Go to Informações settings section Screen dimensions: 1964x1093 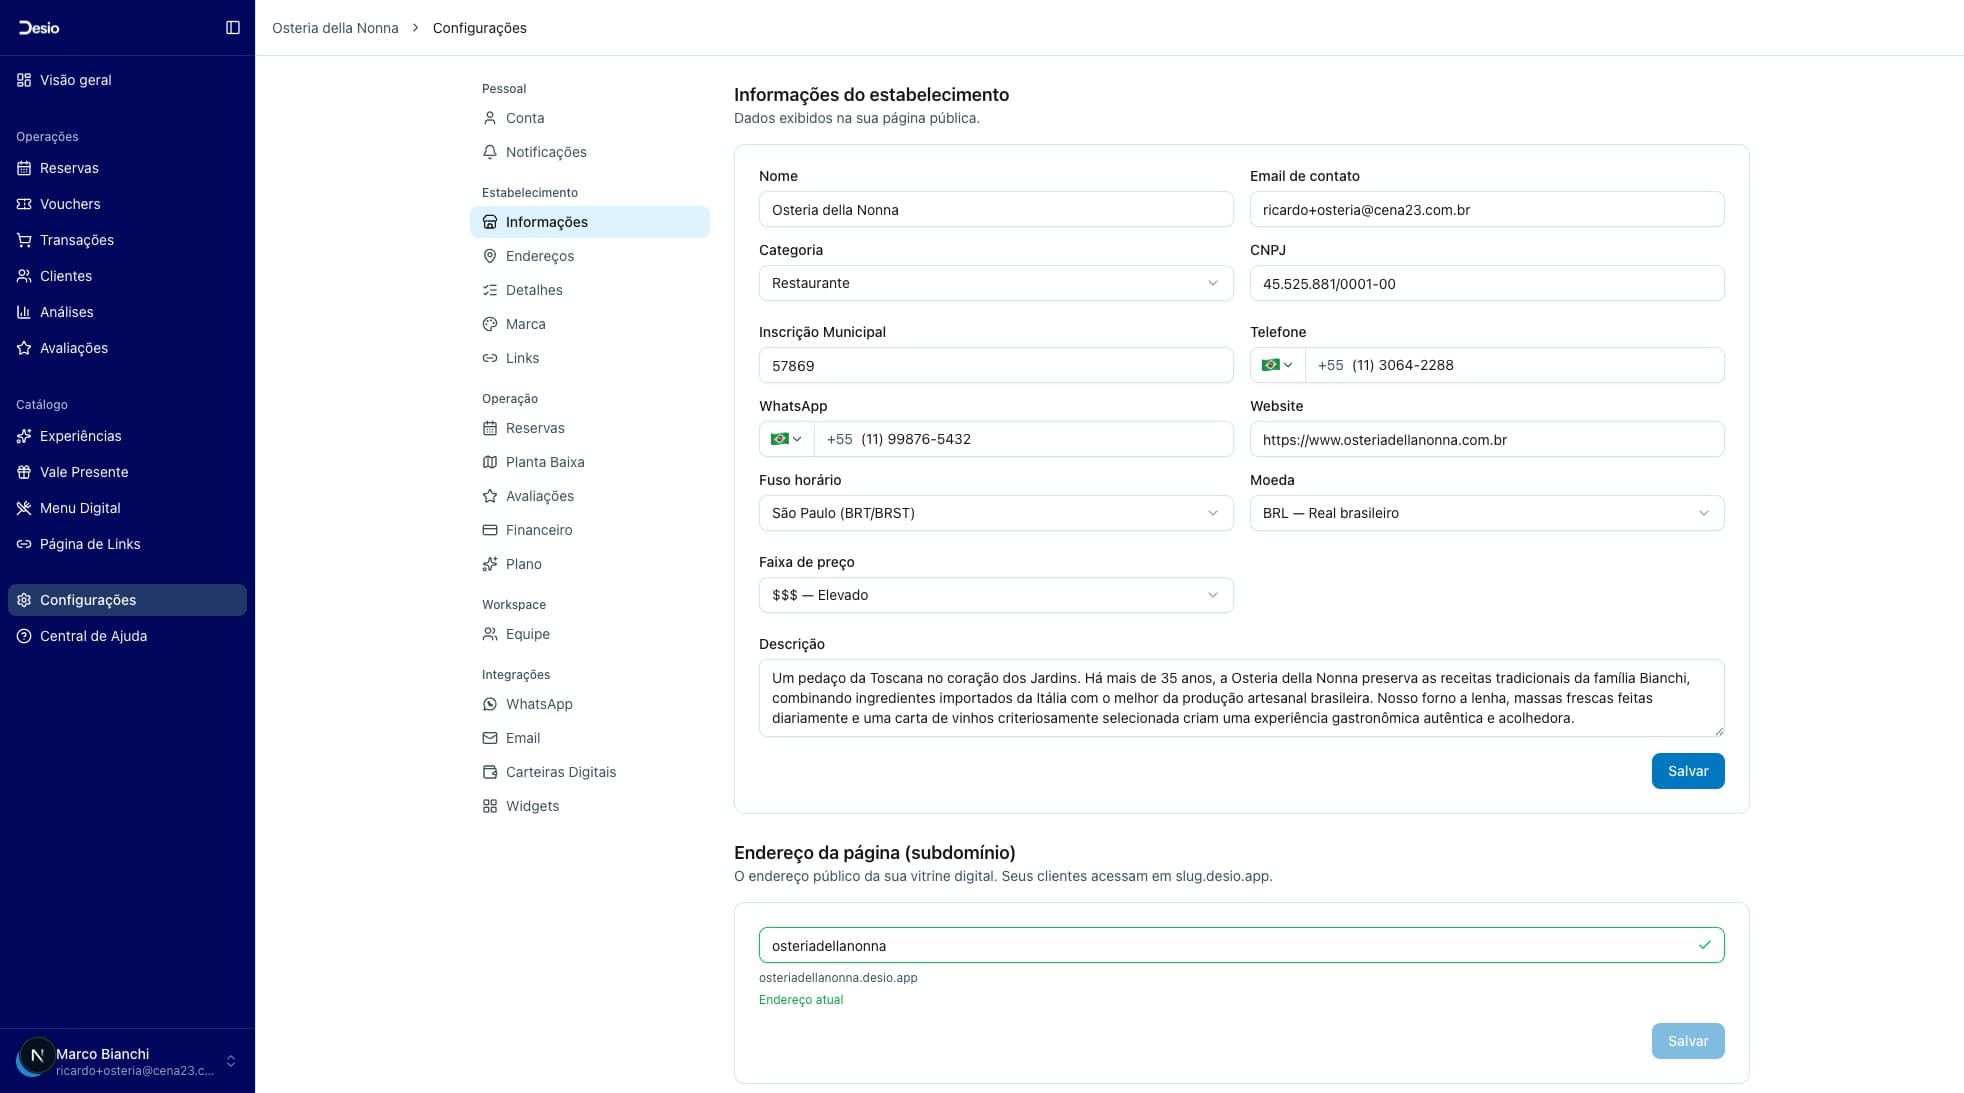pyautogui.click(x=590, y=222)
